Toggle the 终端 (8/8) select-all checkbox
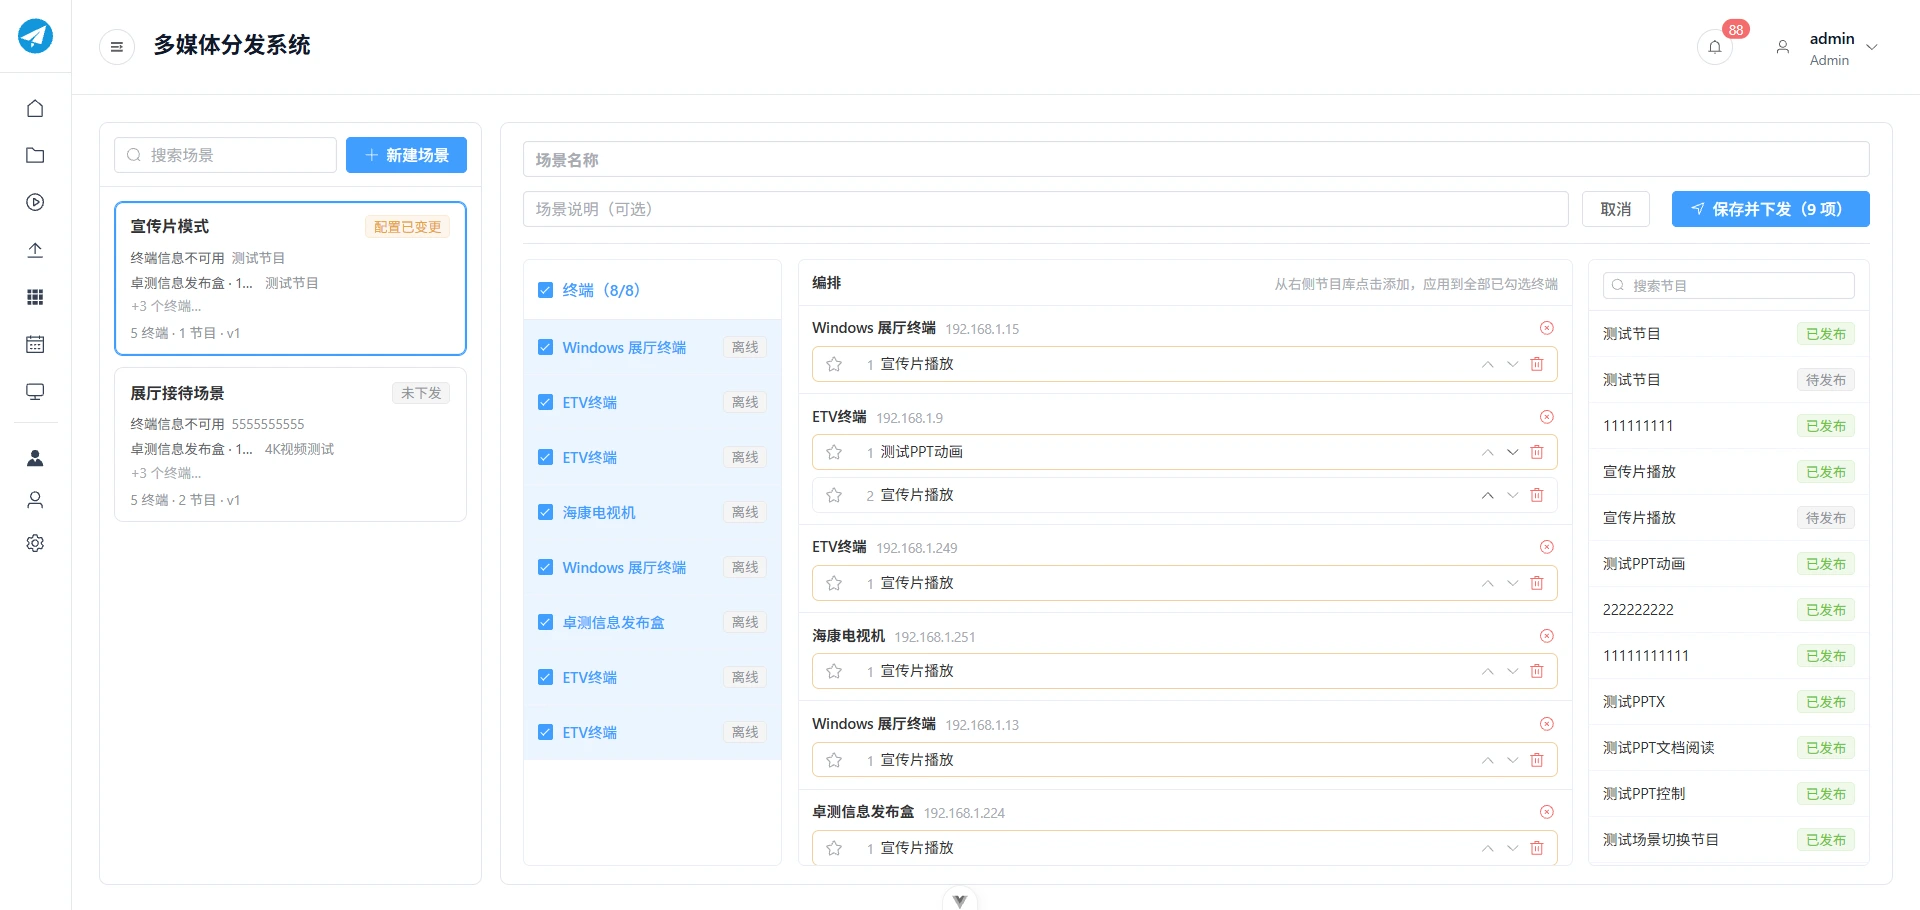 [545, 290]
